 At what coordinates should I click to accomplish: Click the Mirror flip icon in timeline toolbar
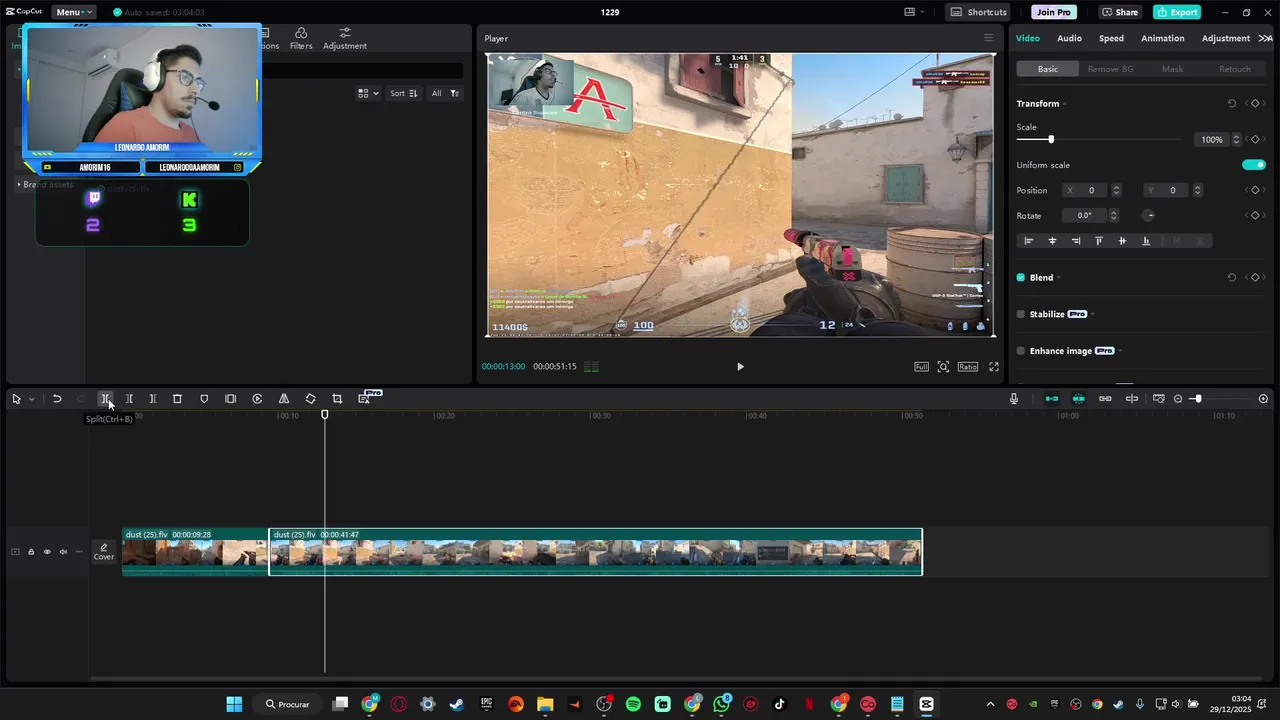(284, 399)
